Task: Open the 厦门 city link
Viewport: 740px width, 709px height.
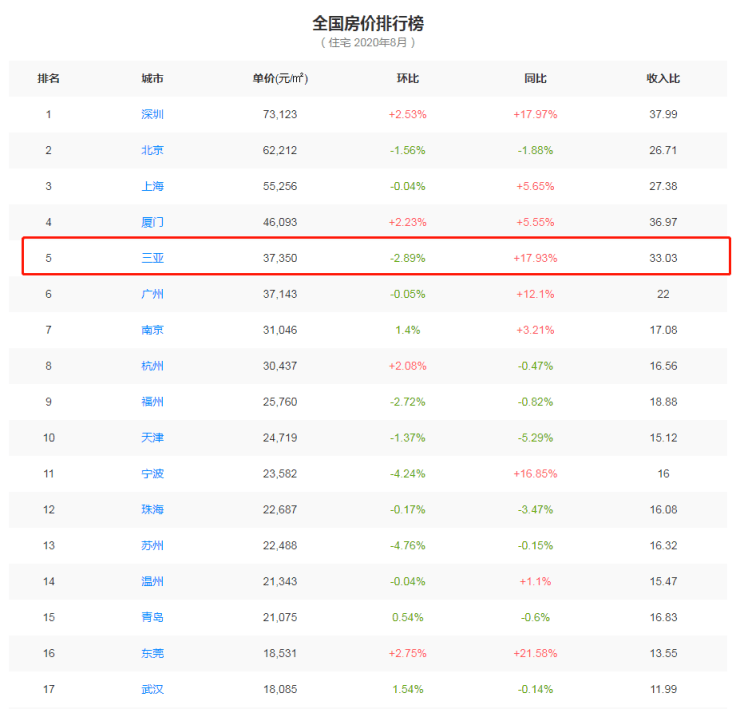Action: [152, 222]
